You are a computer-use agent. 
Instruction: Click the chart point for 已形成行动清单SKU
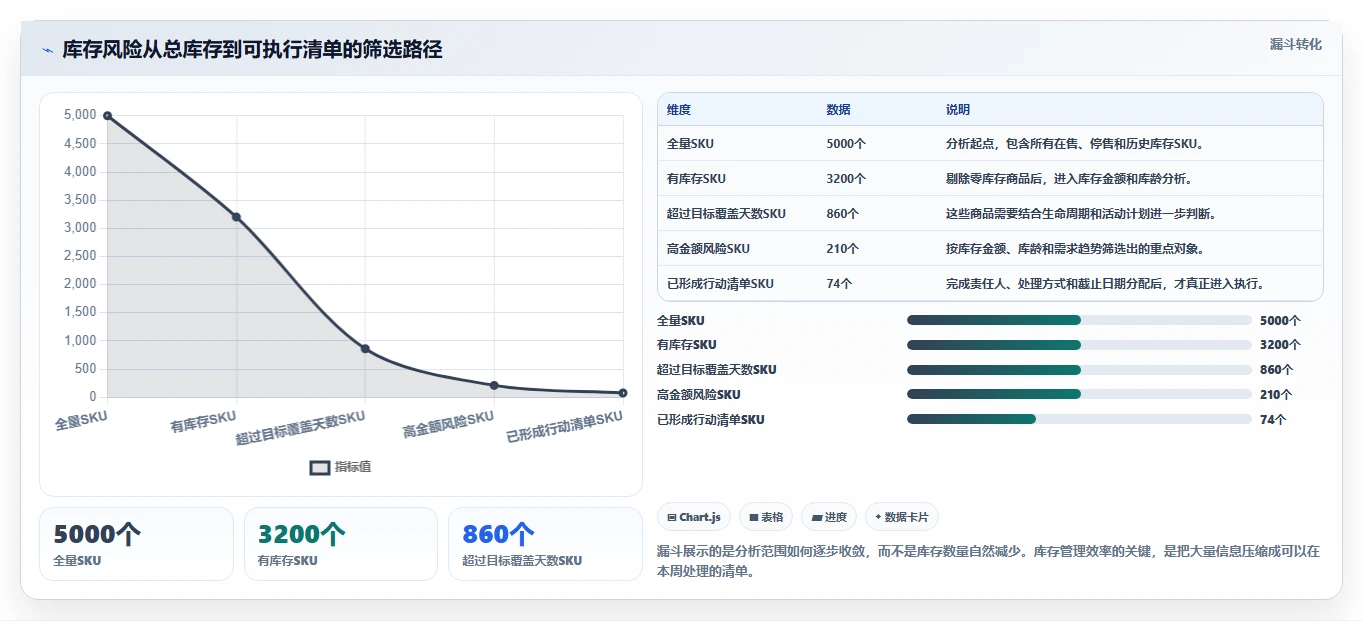click(x=622, y=393)
